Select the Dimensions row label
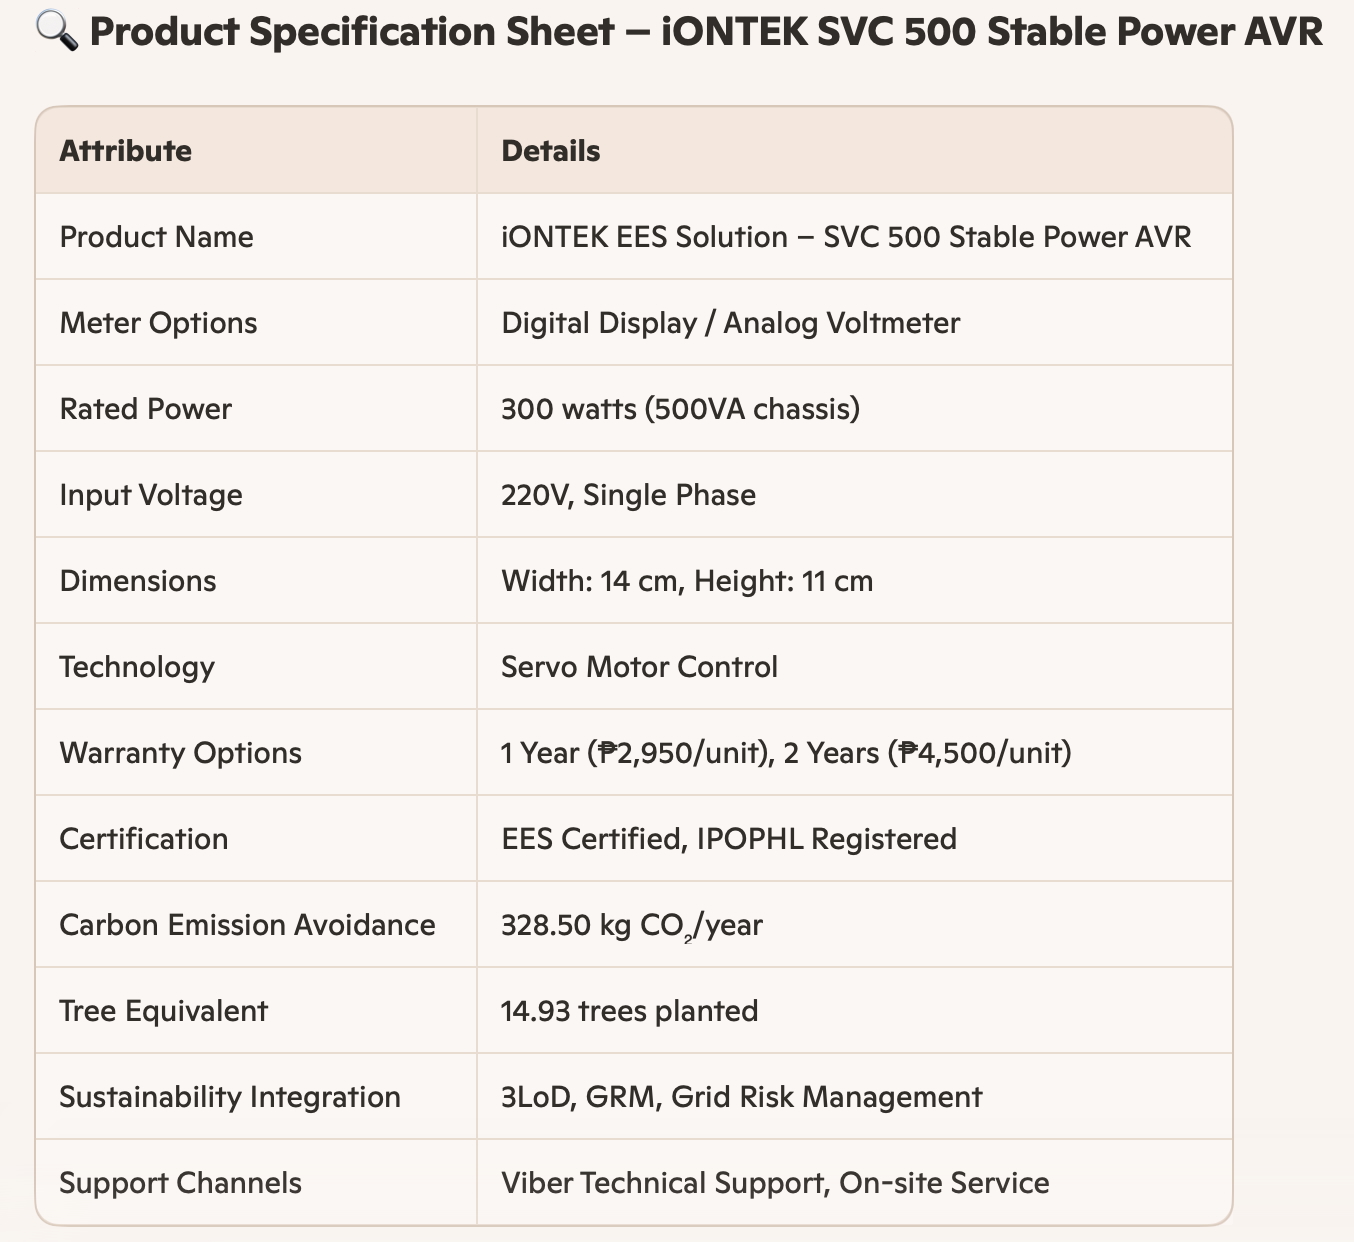Screen dimensions: 1354x1242 click(x=138, y=581)
